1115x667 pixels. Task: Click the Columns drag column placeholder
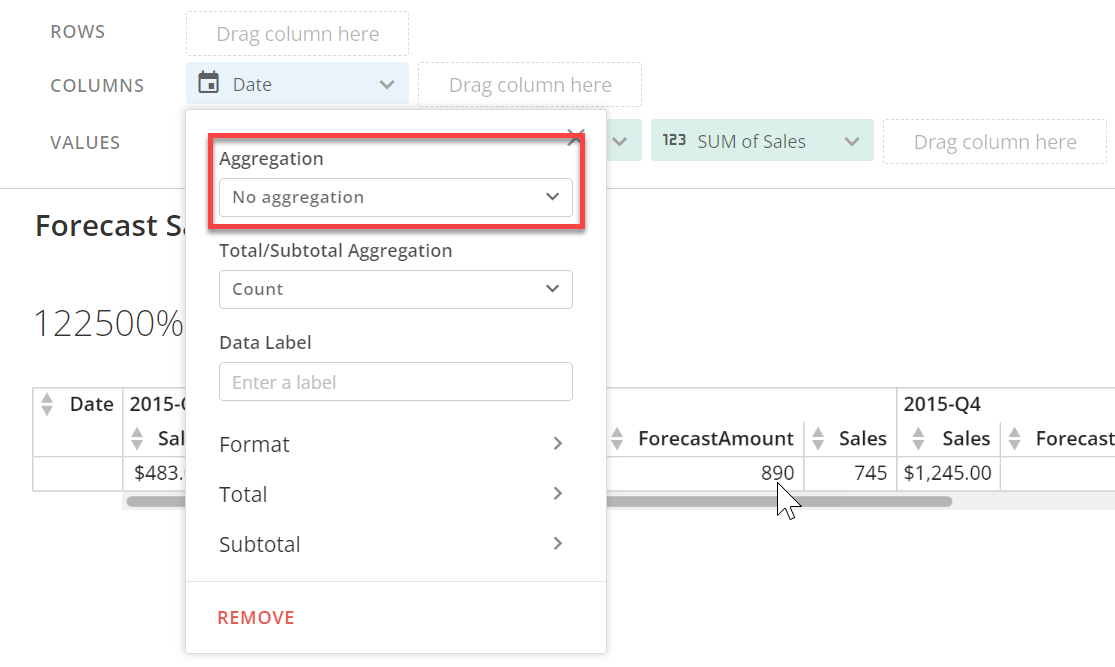tap(529, 85)
